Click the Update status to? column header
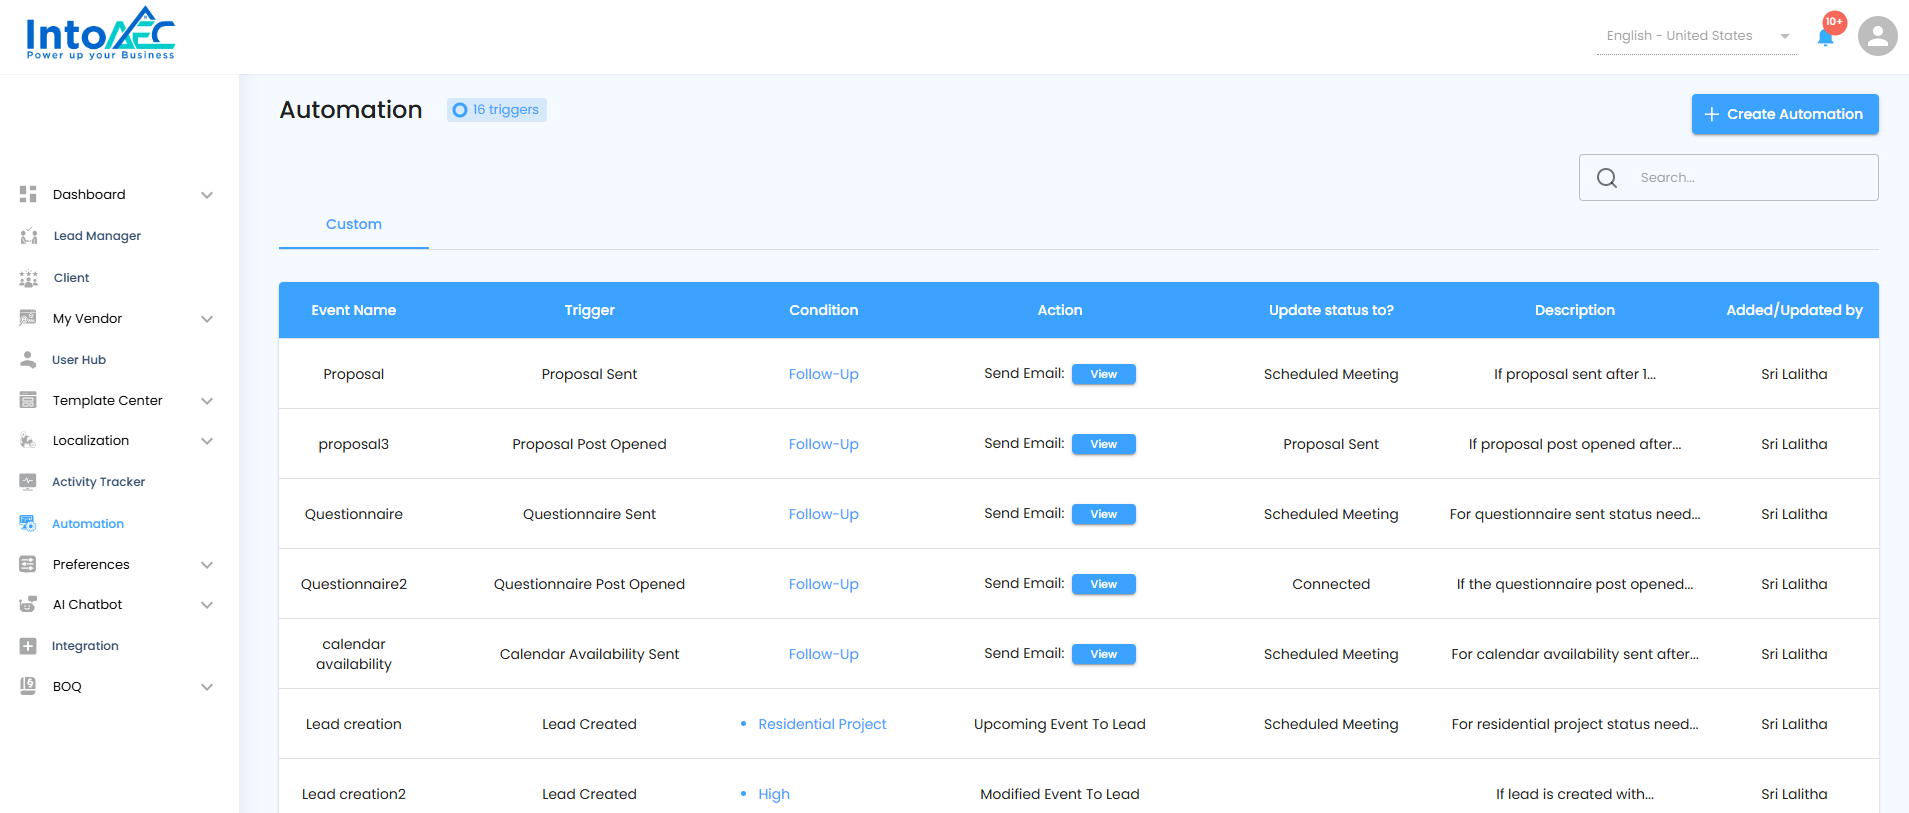 [x=1331, y=310]
